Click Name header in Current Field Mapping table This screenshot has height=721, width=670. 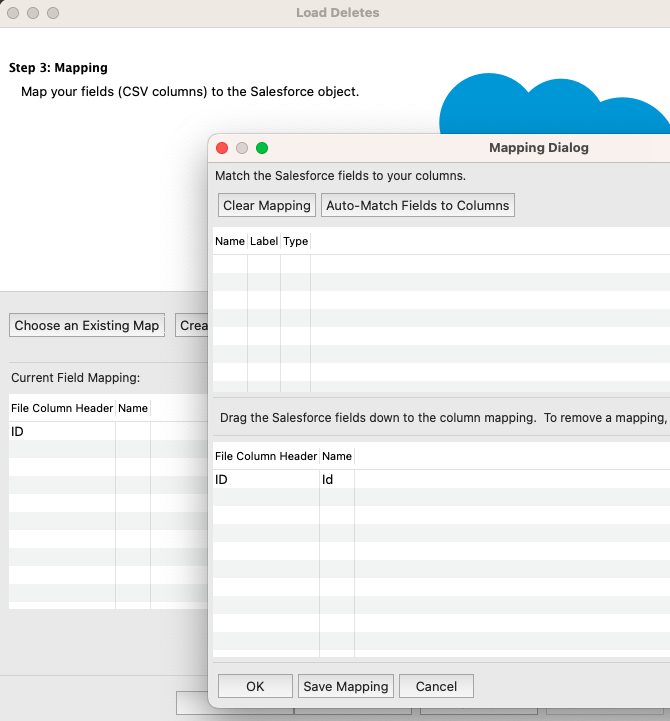tap(133, 408)
